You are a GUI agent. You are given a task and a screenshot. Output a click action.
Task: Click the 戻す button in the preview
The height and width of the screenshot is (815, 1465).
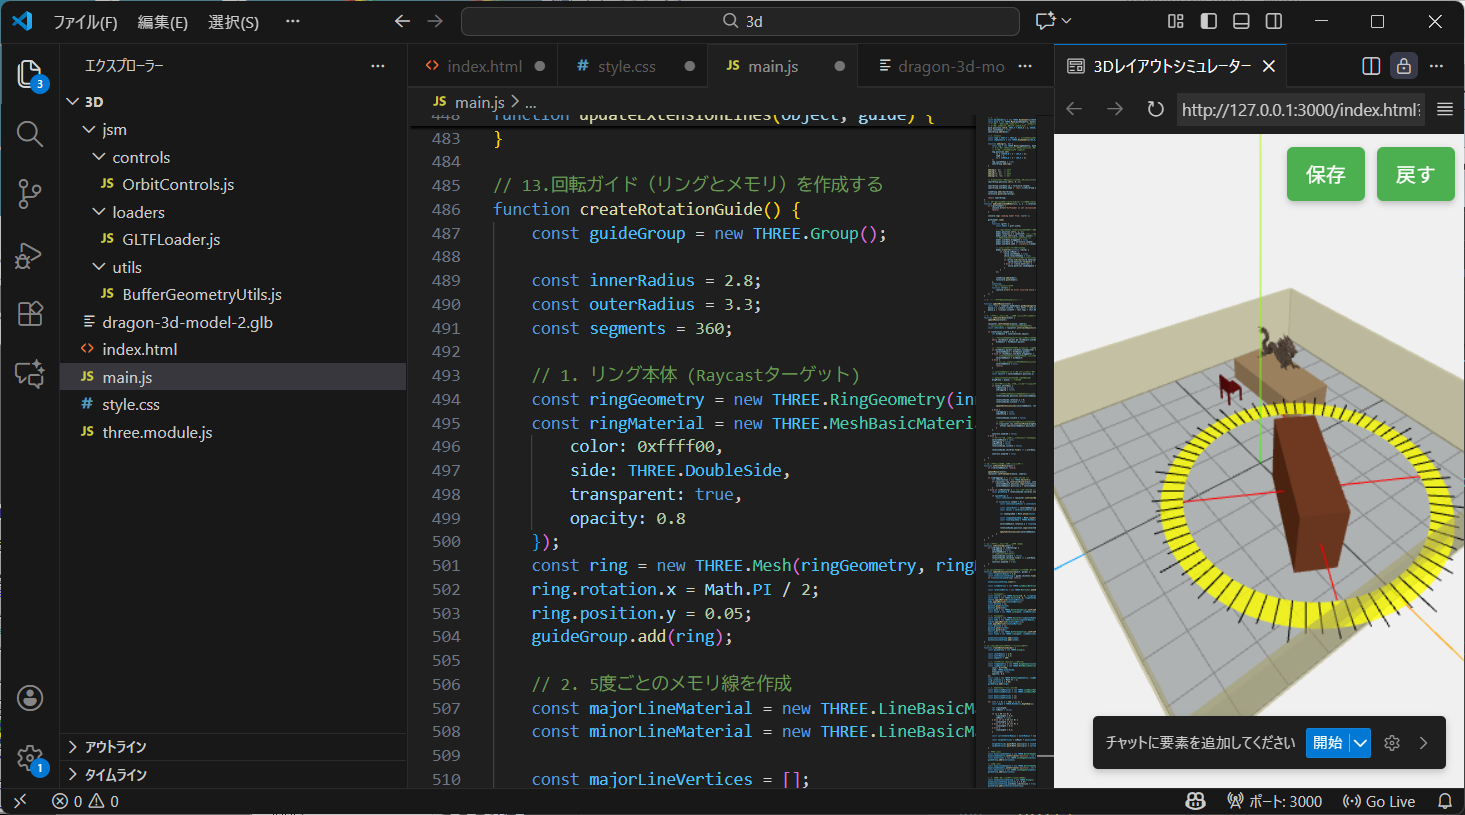[1415, 173]
